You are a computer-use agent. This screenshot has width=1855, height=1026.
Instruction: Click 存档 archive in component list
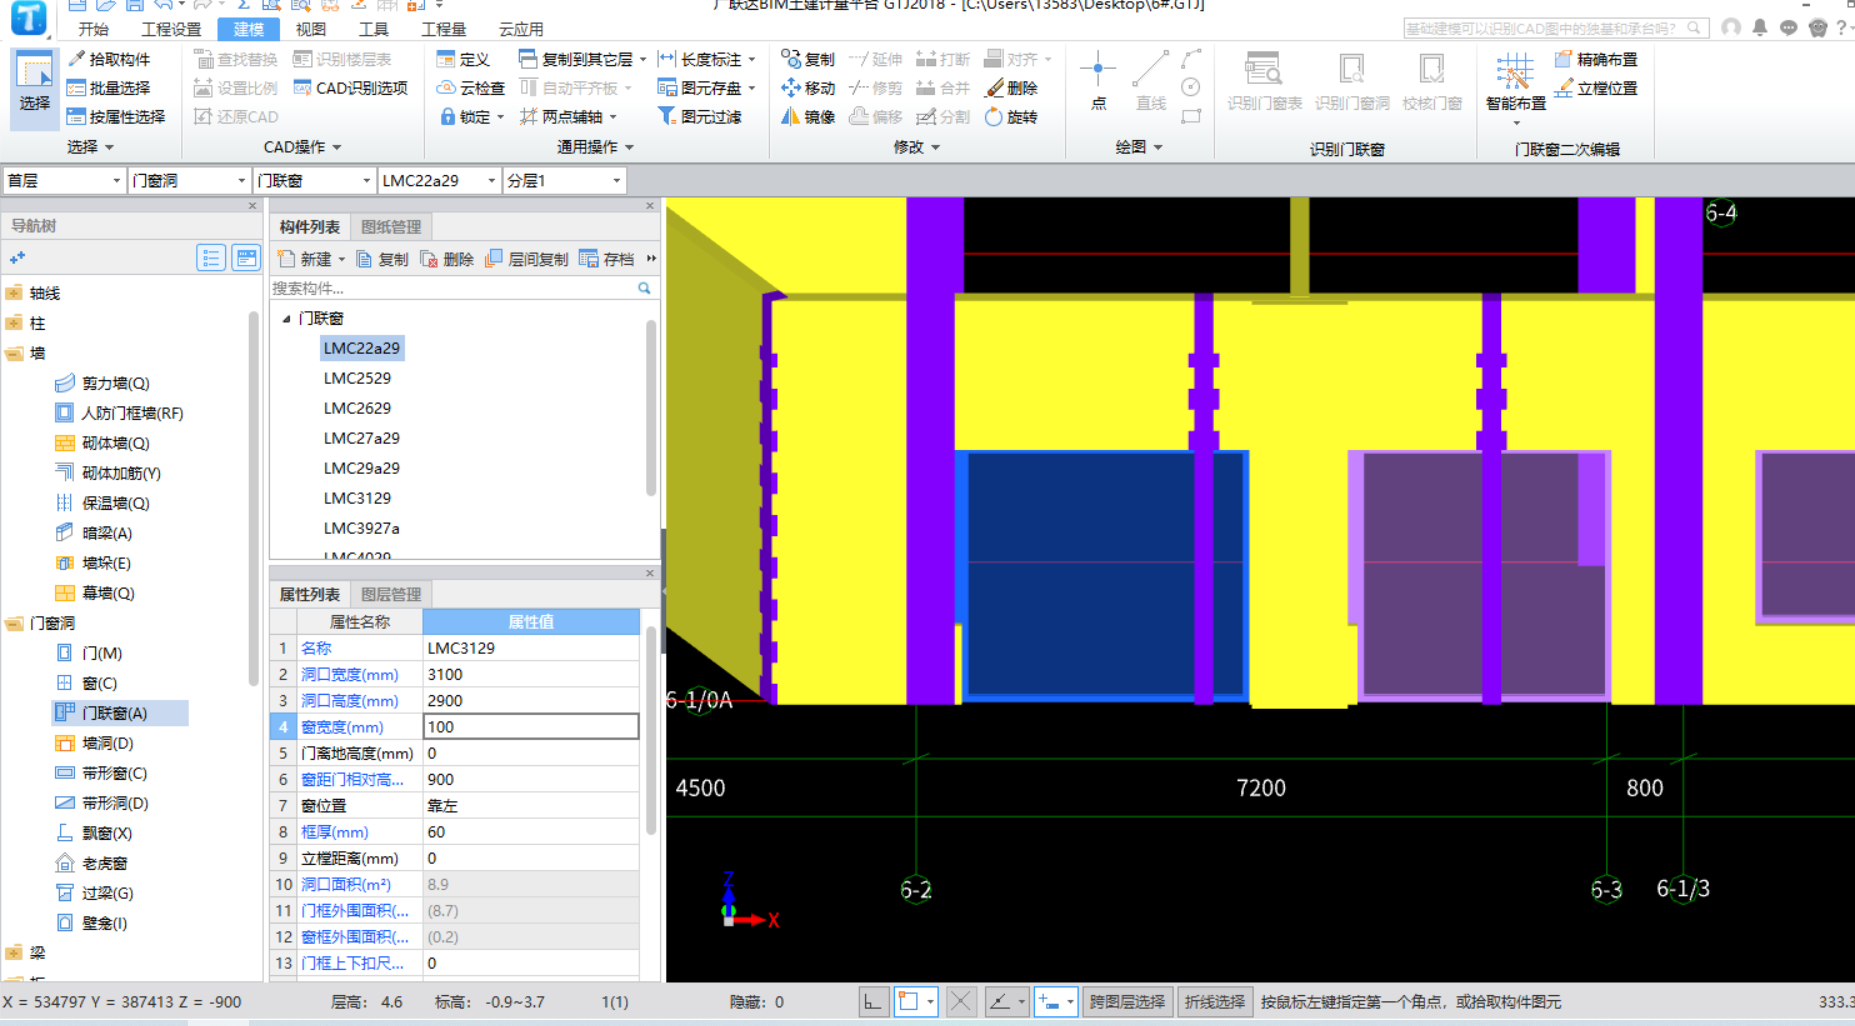(607, 259)
